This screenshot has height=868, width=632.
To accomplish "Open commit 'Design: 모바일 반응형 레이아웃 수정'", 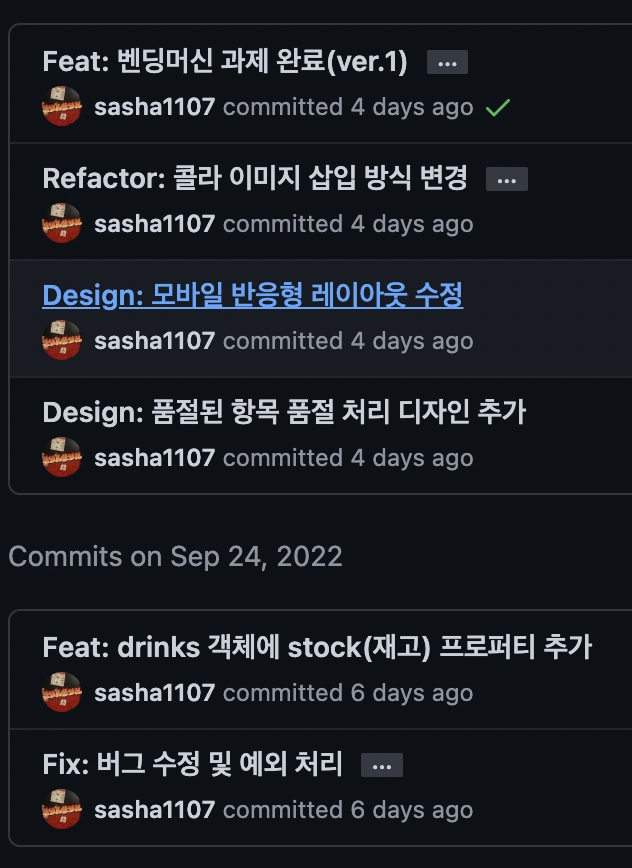I will [x=252, y=296].
